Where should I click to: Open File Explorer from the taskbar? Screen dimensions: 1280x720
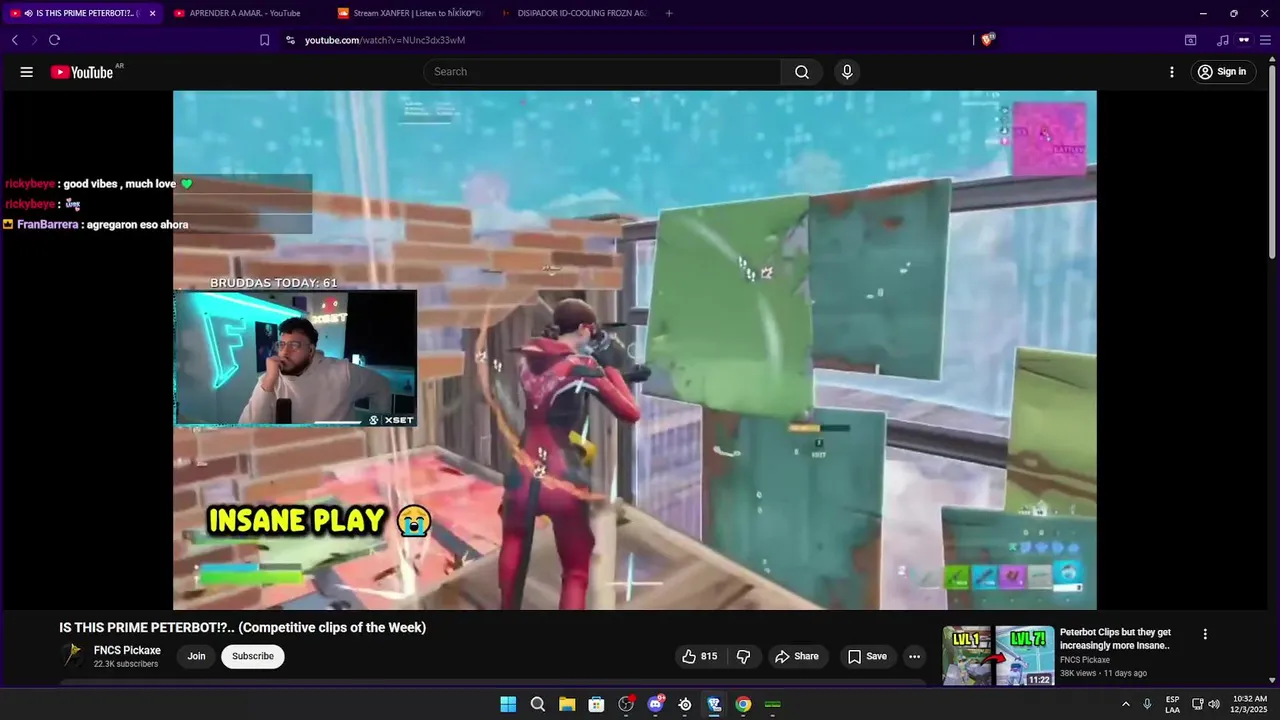pyautogui.click(x=567, y=704)
